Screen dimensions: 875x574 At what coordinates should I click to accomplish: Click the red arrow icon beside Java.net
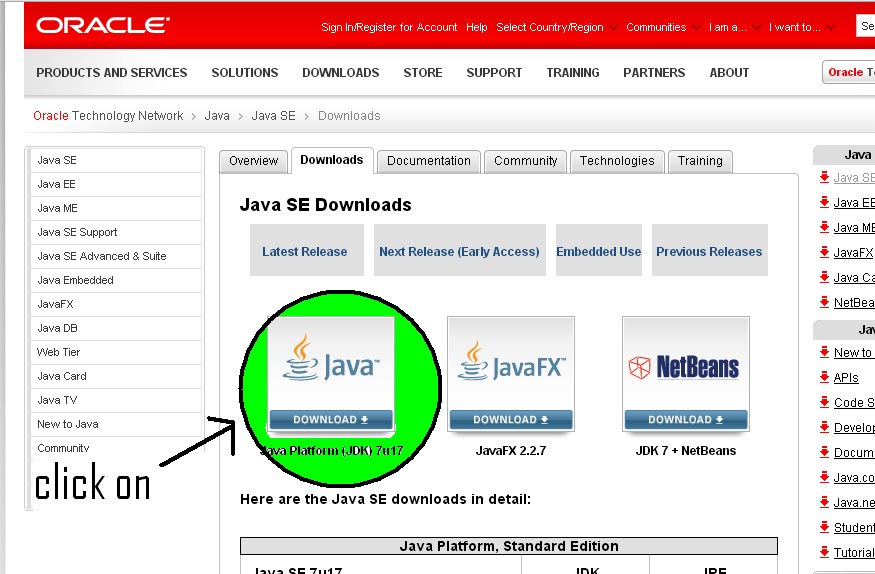pos(824,502)
